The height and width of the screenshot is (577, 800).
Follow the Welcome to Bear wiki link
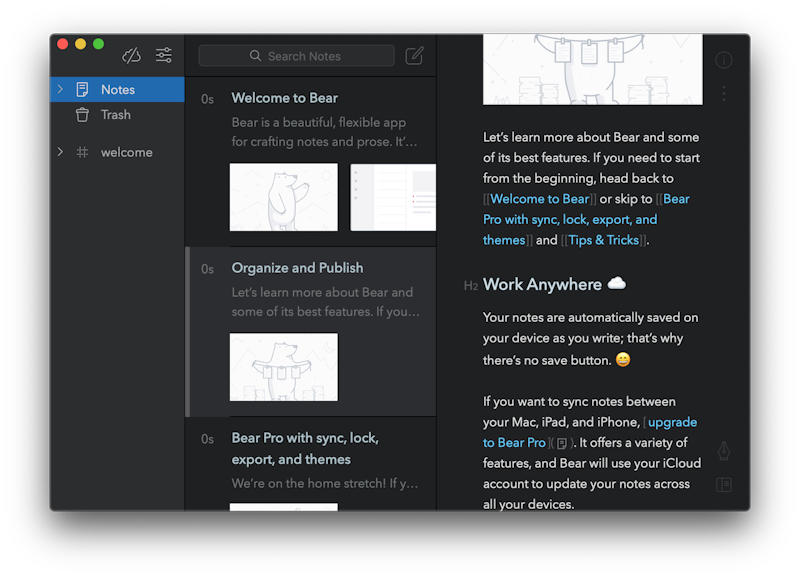point(540,199)
